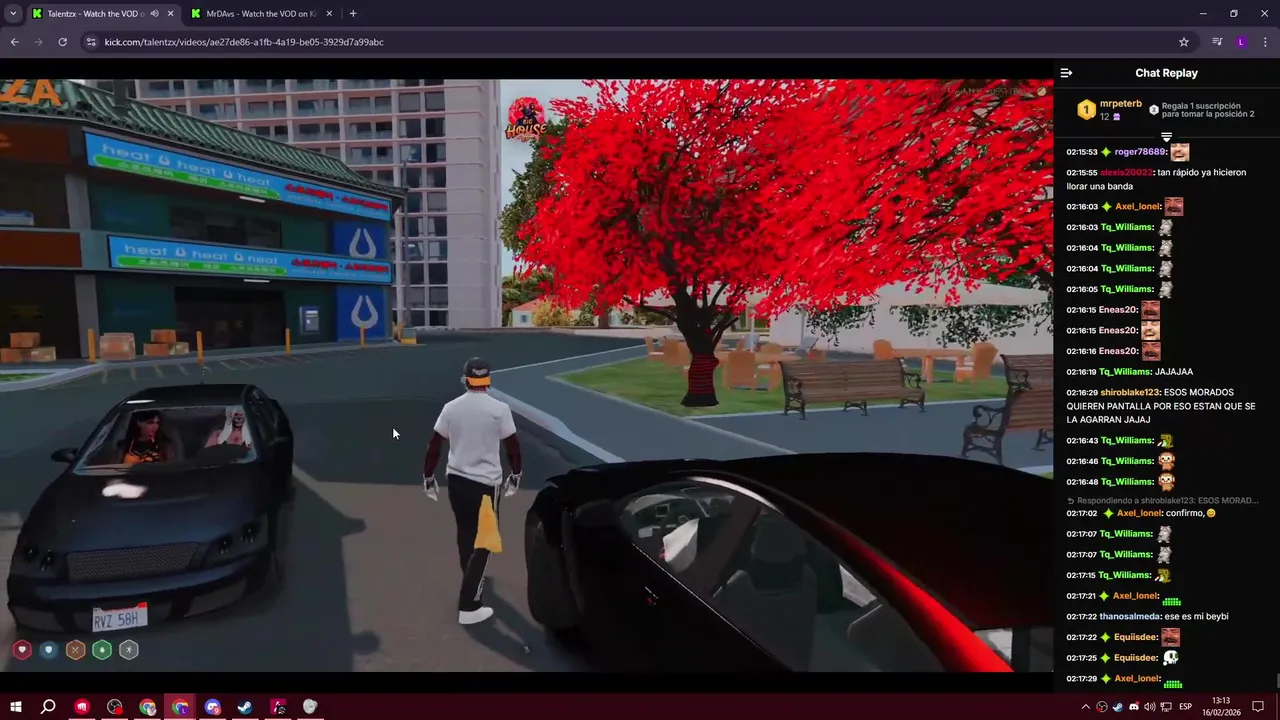This screenshot has width=1280, height=720.
Task: Bookmark this page with the star icon
Action: tap(1184, 42)
